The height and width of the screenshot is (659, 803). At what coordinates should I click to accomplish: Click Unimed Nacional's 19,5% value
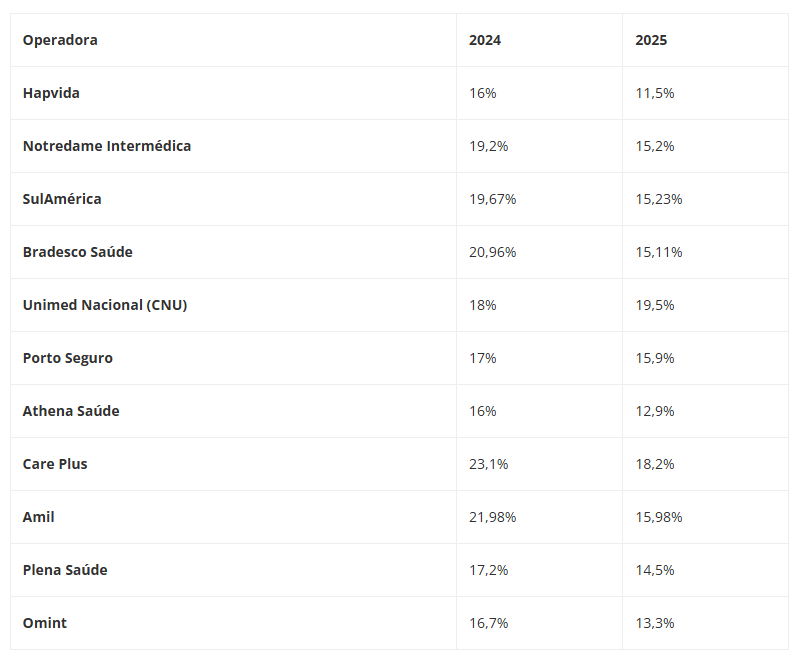click(x=655, y=305)
